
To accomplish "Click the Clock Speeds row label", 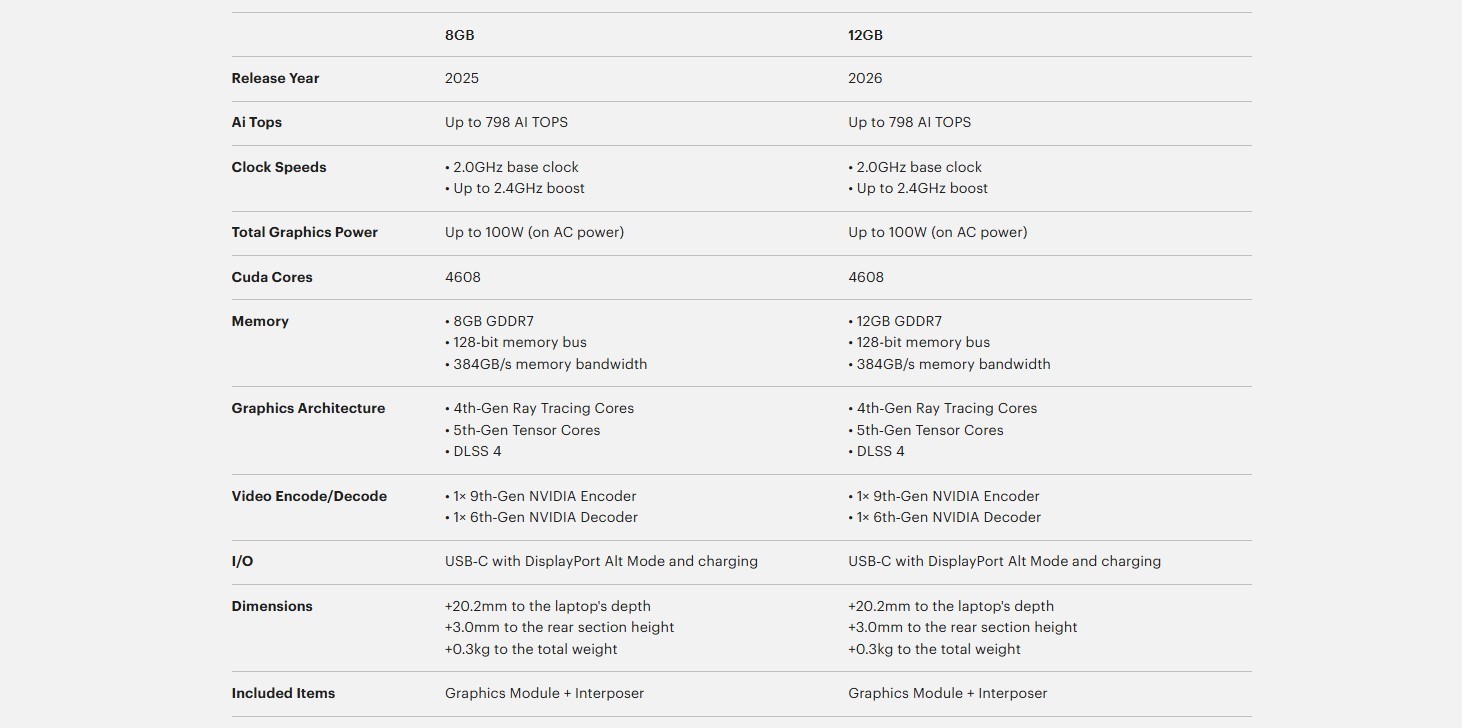I will tap(278, 167).
